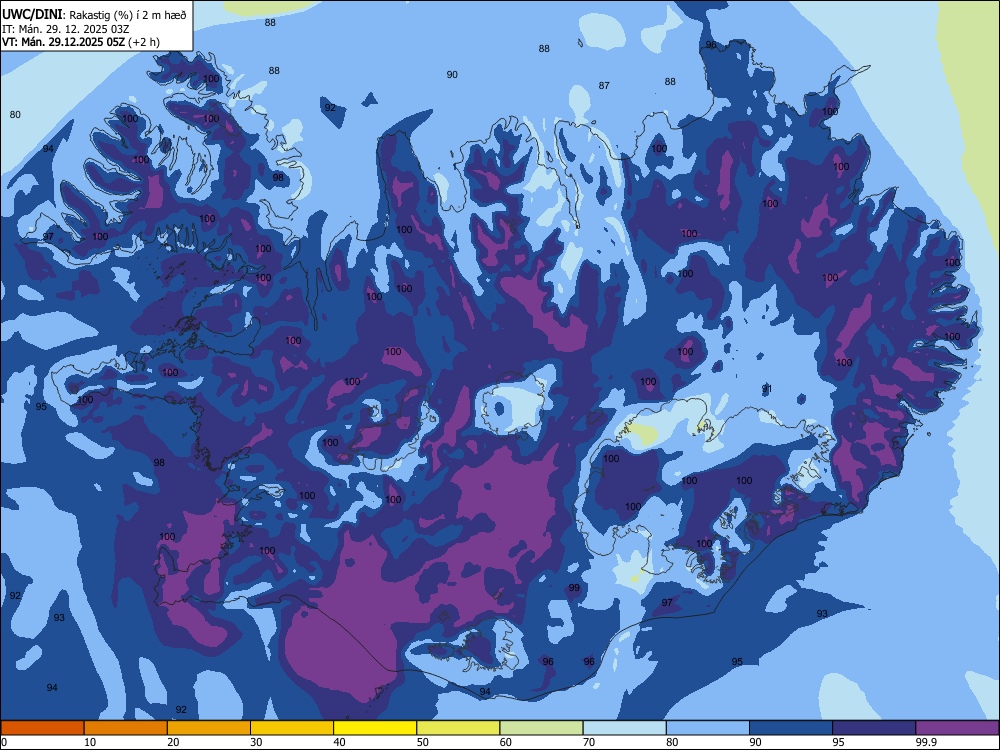Click the legend tick label '60'
The image size is (1000, 750).
coord(506,742)
